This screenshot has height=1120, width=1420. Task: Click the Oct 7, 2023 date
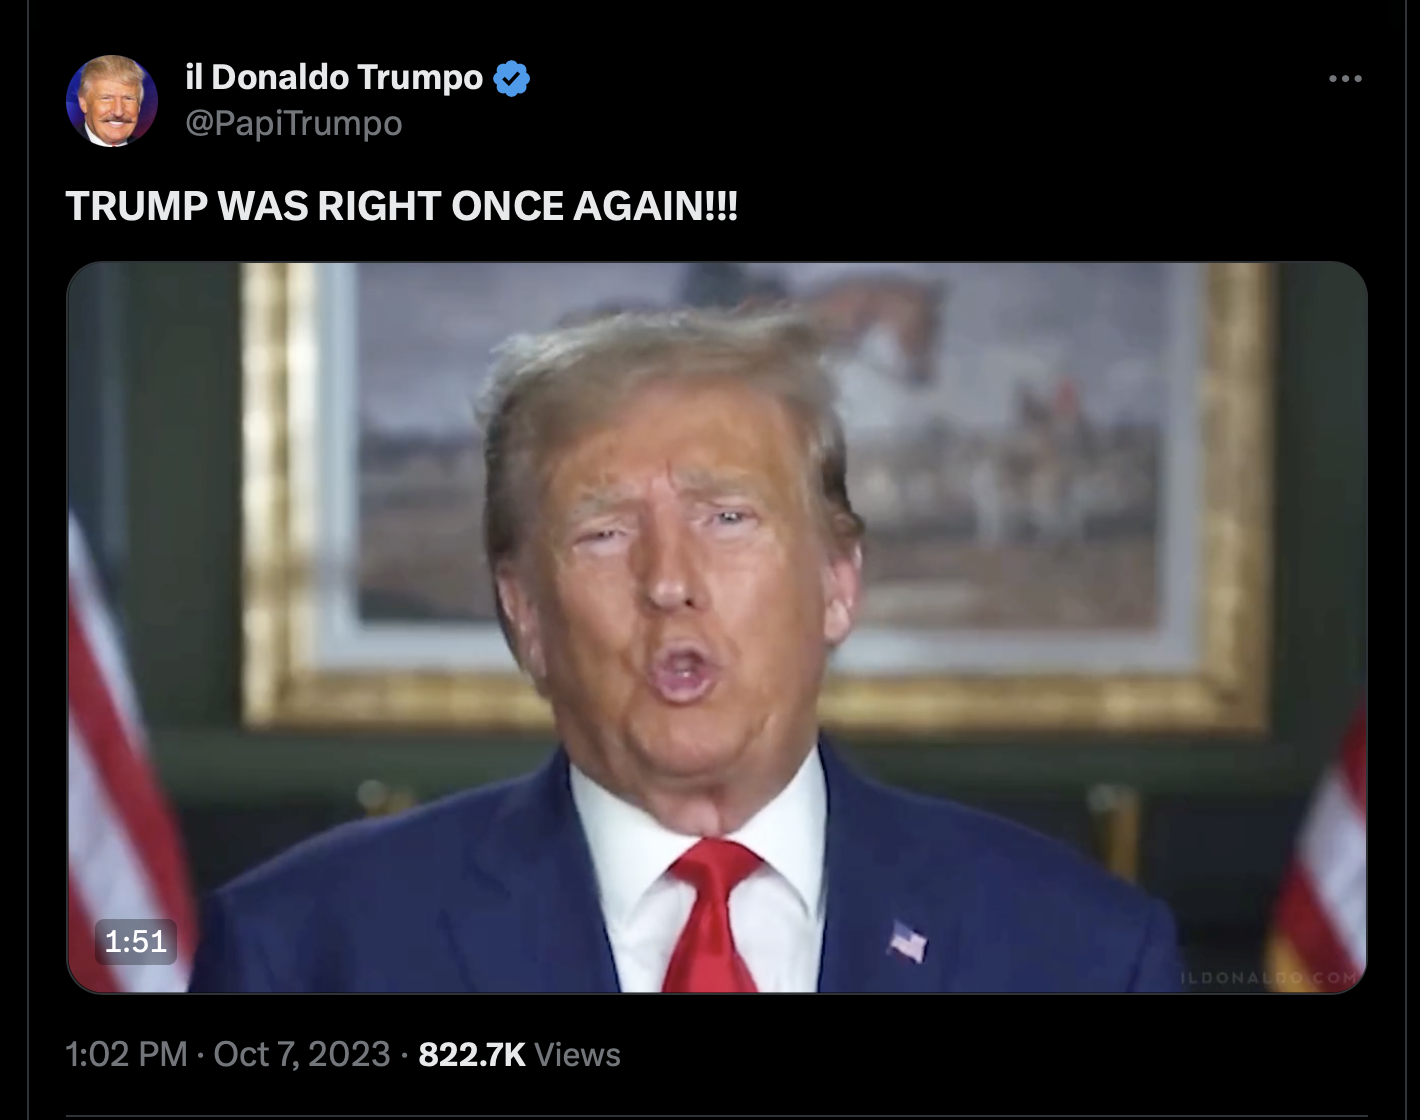coord(301,1054)
